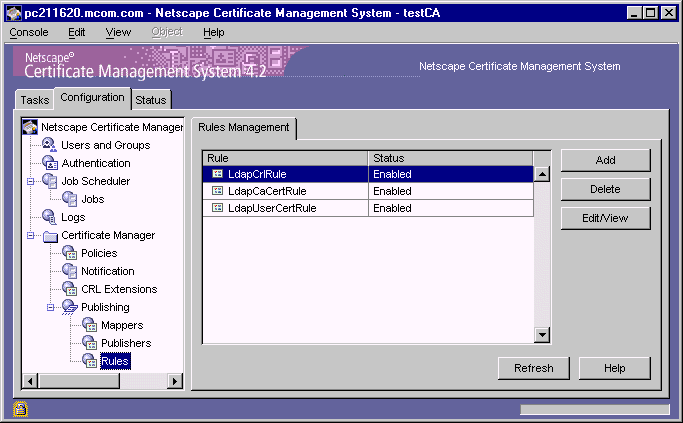Switch to the Tasks tab
The image size is (683, 423).
coord(34,100)
